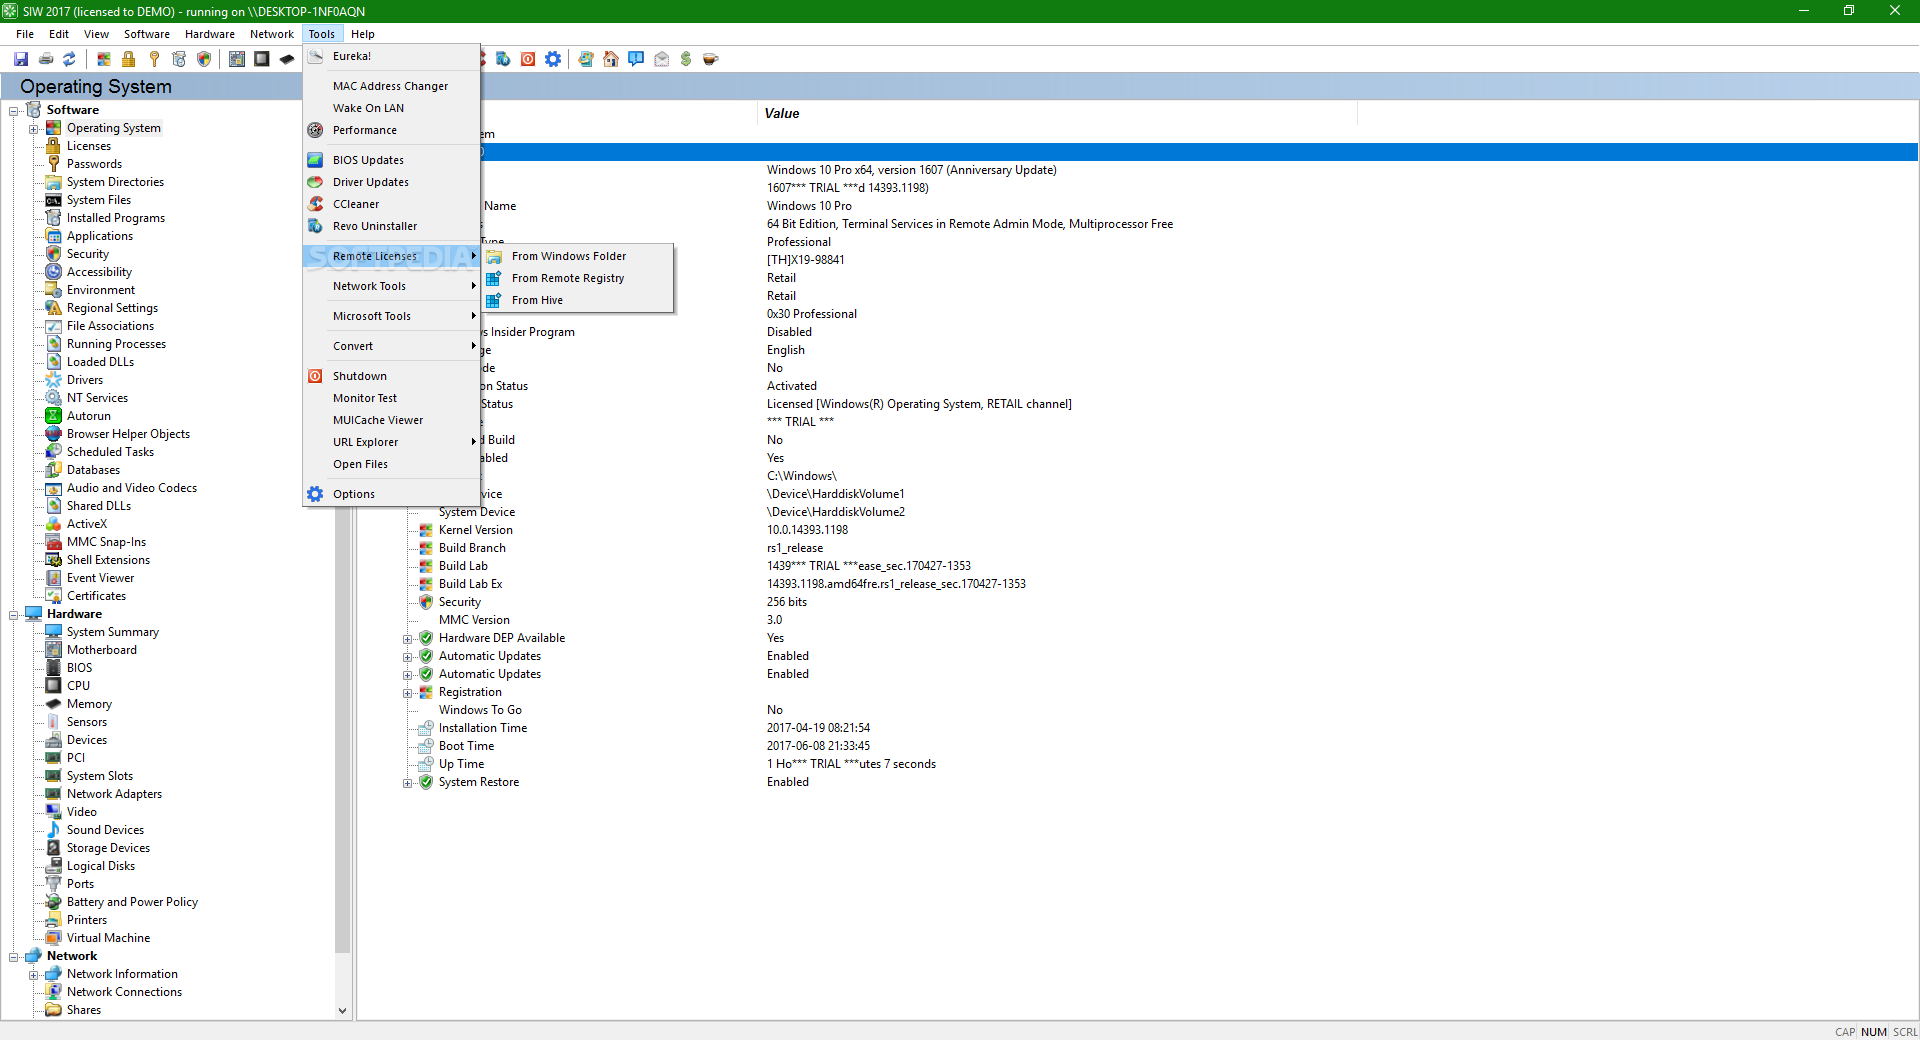The width and height of the screenshot is (1920, 1040).
Task: Click the envelope email toolbar icon
Action: click(x=661, y=59)
